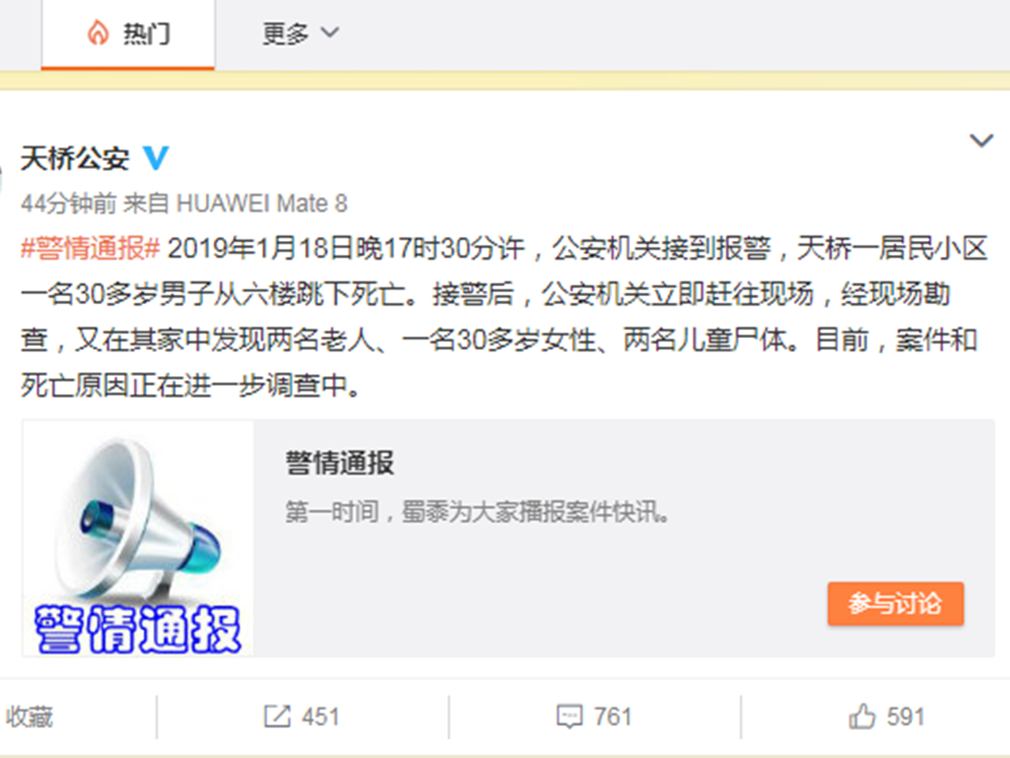Open the 44分钟前 timestamp link

click(x=68, y=204)
